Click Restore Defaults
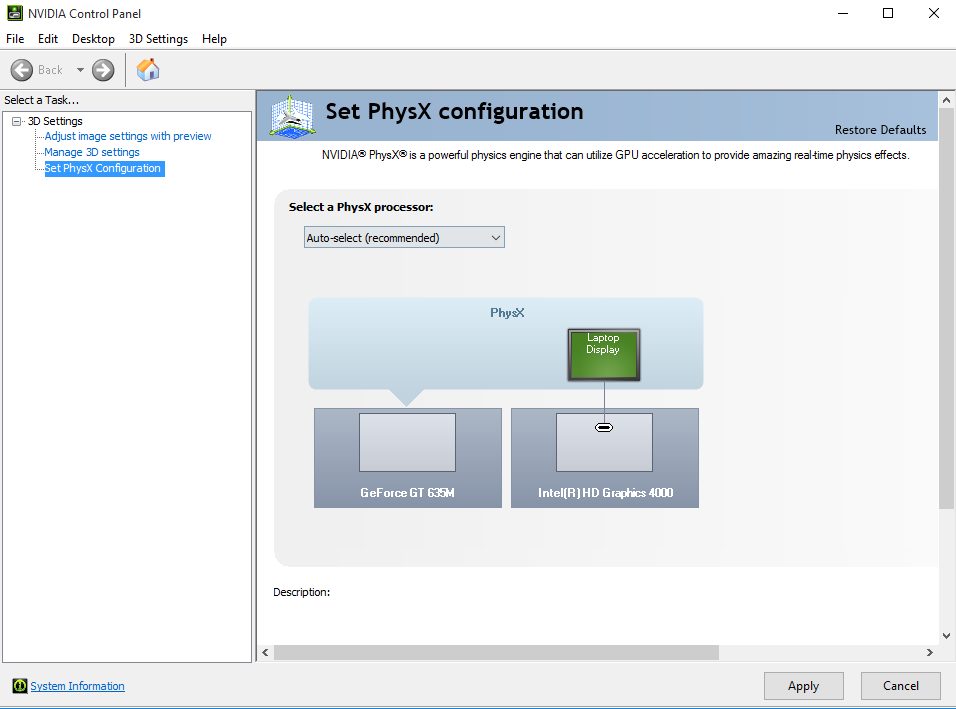Image resolution: width=956 pixels, height=709 pixels. point(880,130)
